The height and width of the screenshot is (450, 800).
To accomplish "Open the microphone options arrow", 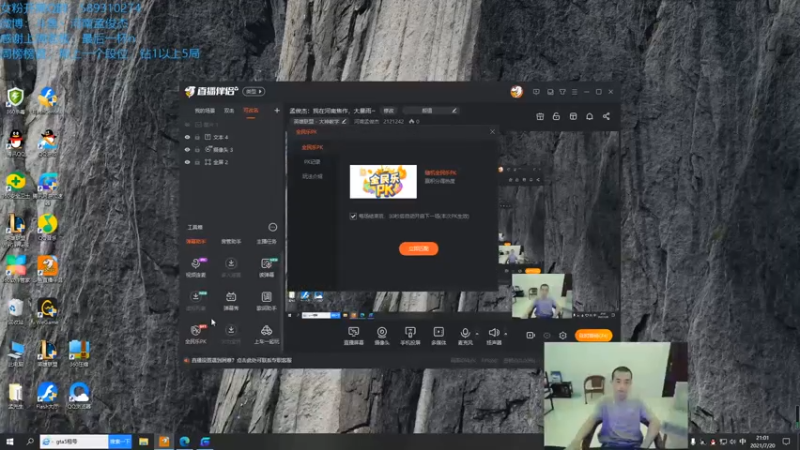I will [x=477, y=334].
